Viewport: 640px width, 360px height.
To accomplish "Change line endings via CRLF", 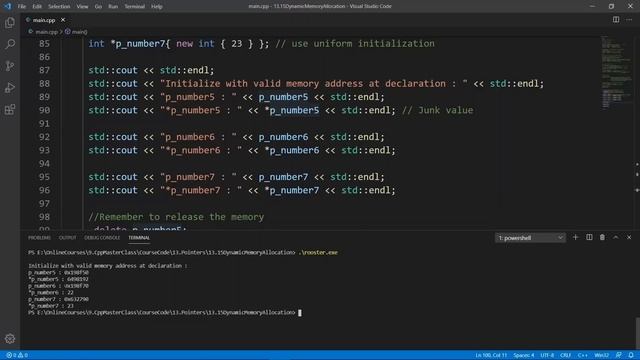I will (x=565, y=355).
